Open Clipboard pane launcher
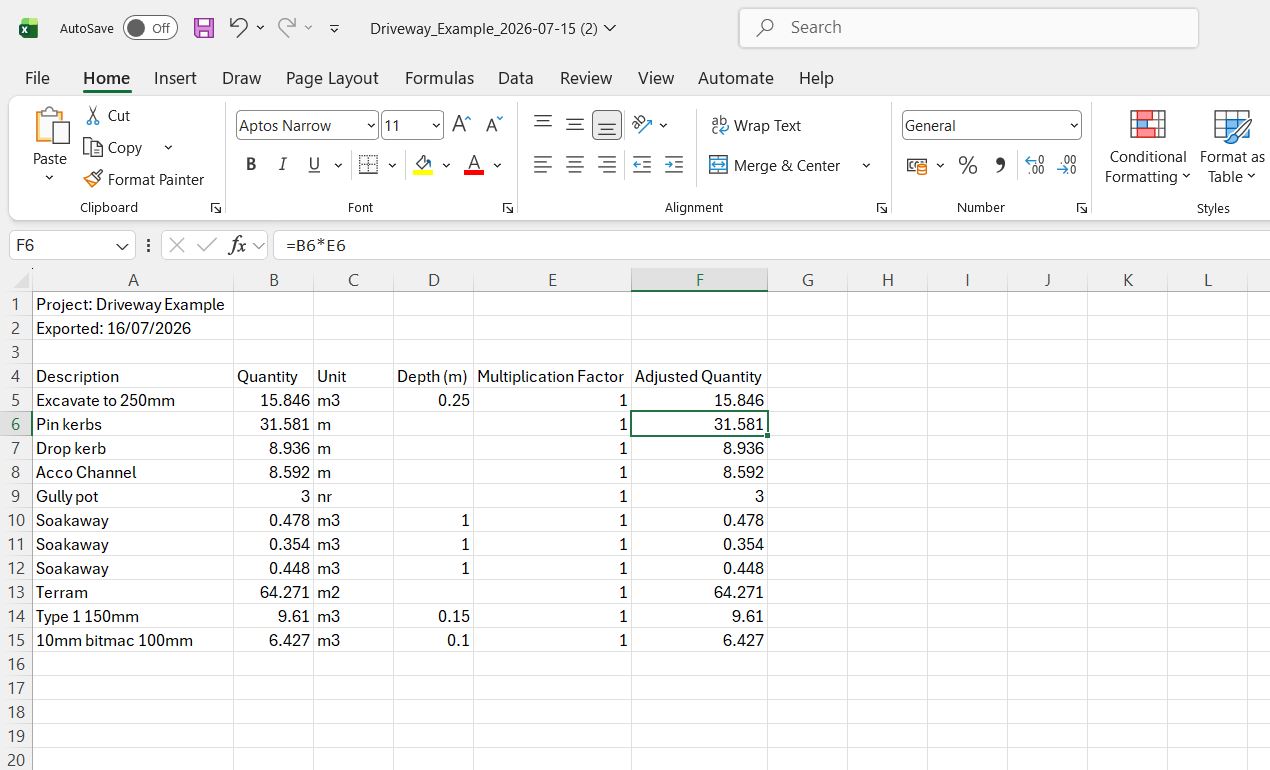Image resolution: width=1270 pixels, height=770 pixels. click(x=215, y=208)
